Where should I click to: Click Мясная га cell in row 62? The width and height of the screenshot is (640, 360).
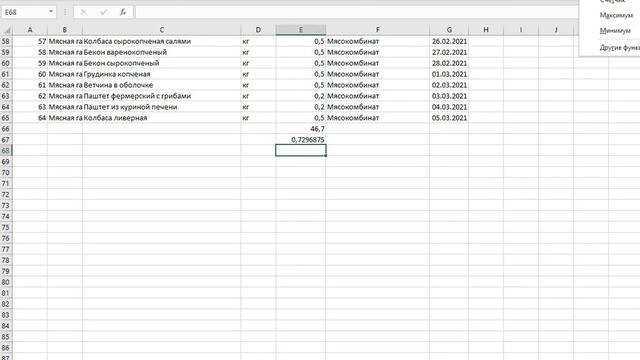[64, 85]
